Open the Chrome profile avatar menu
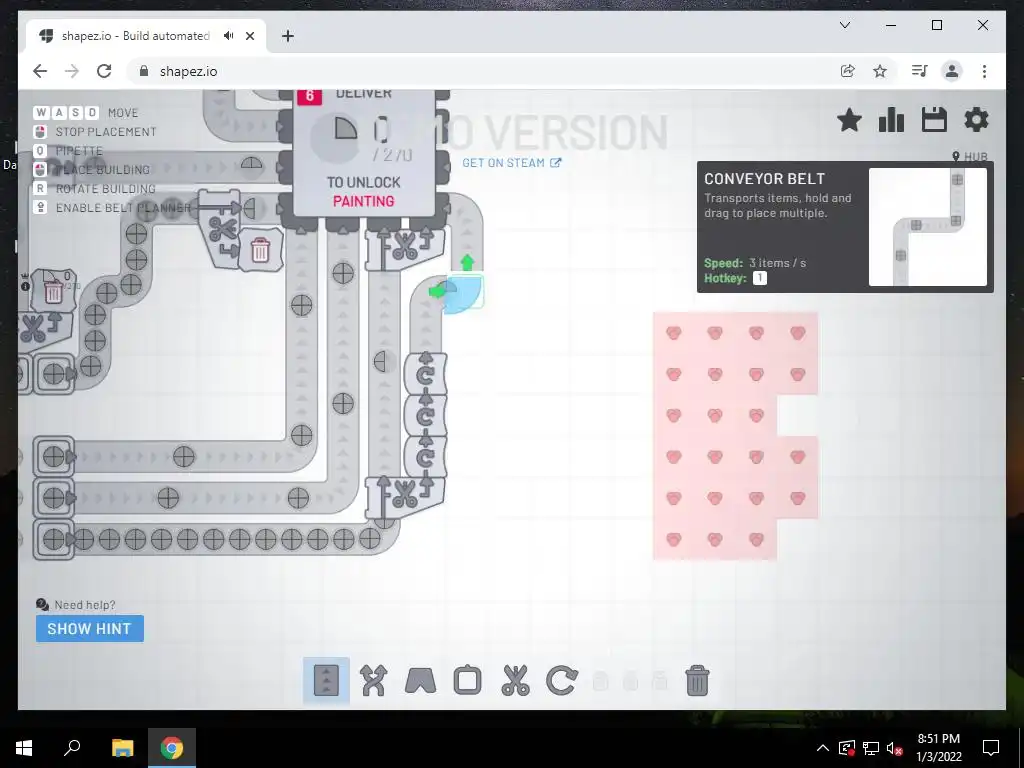Image resolution: width=1024 pixels, height=768 pixels. pyautogui.click(x=952, y=71)
